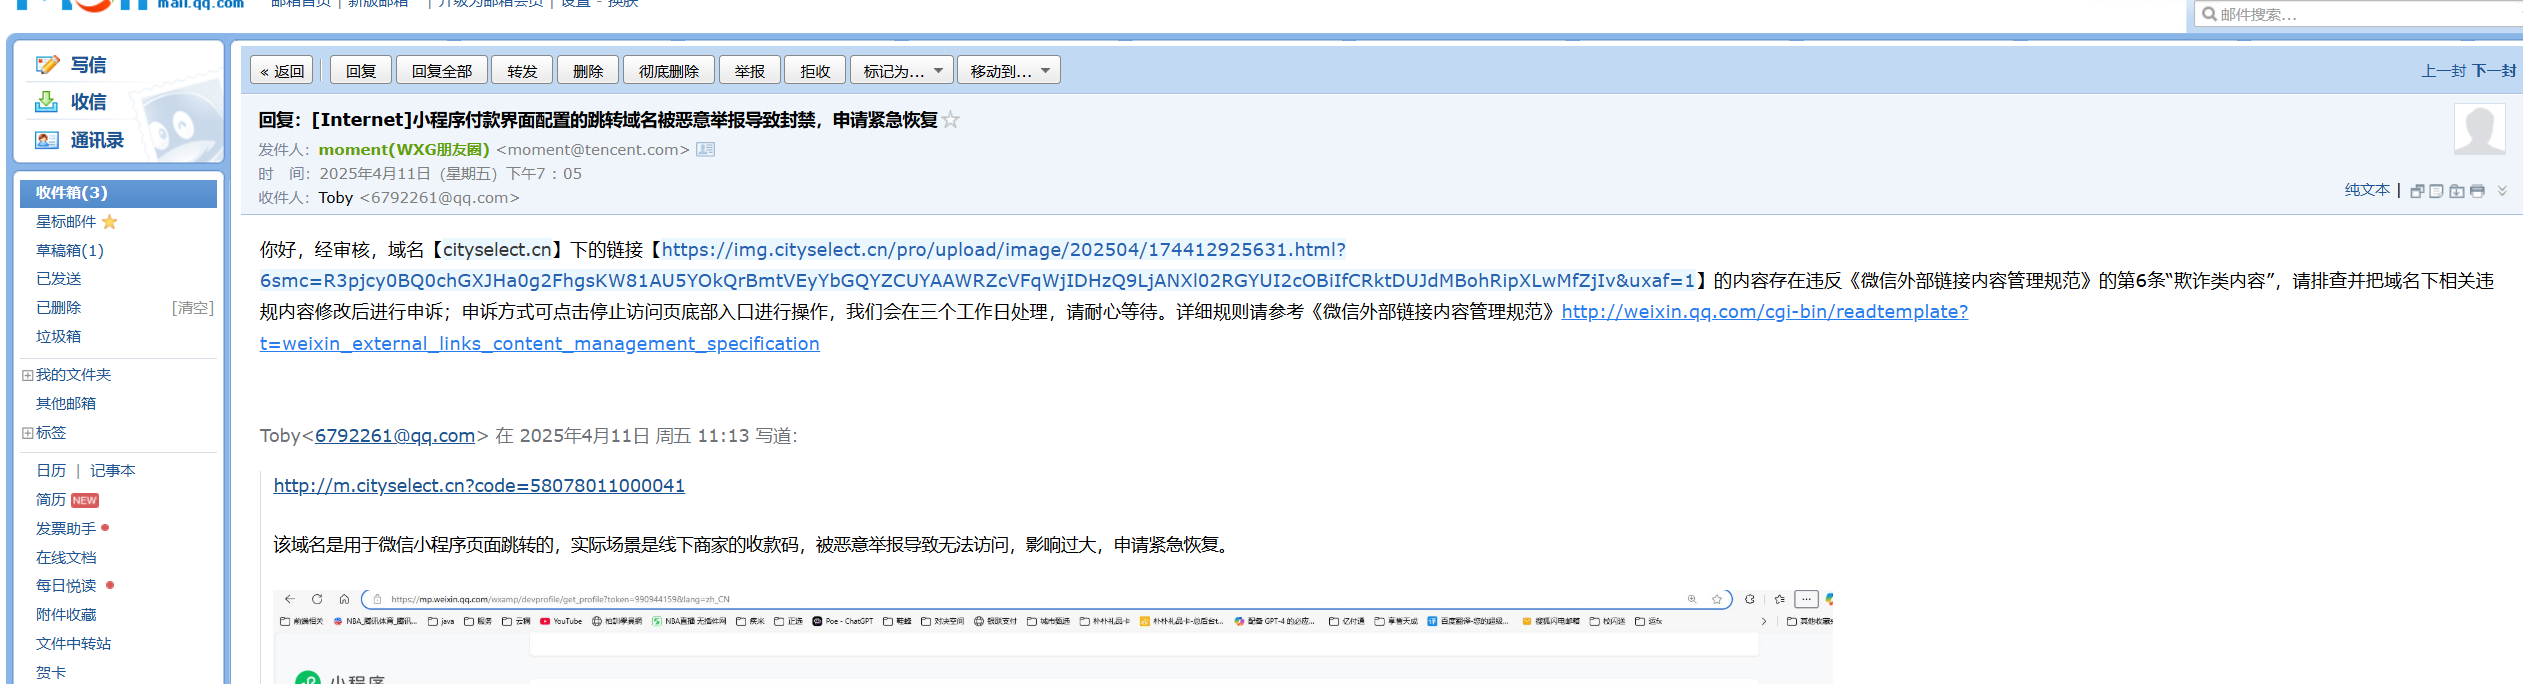
Task: Click sender name moment(WXG朋友圈)
Action: pos(404,150)
